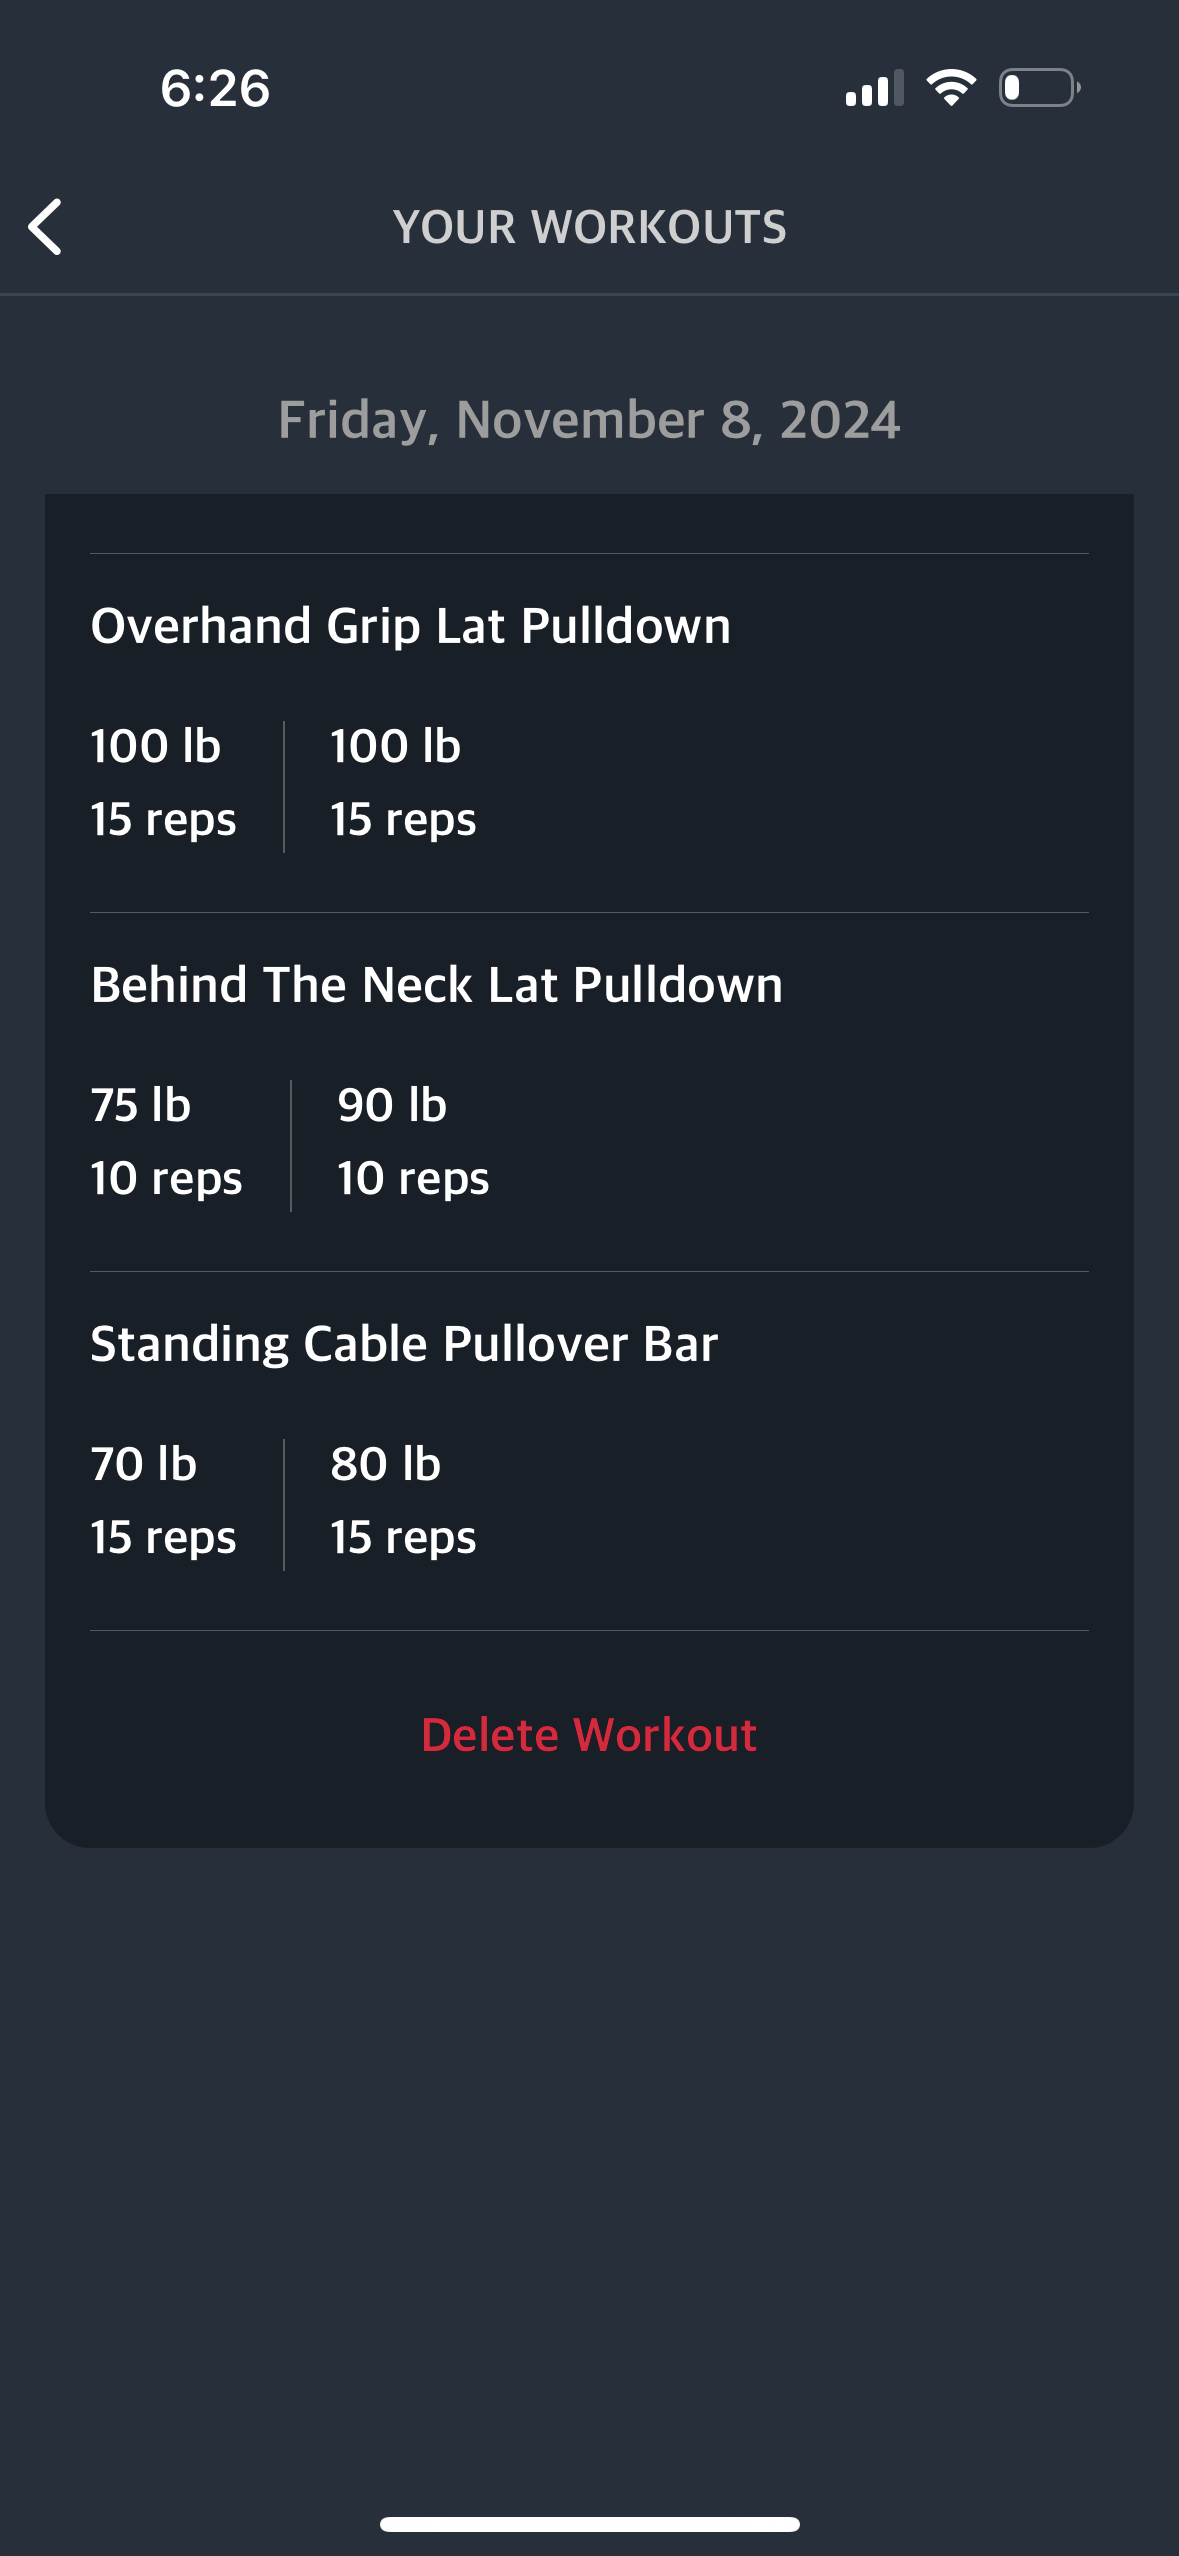Image resolution: width=1179 pixels, height=2556 pixels.
Task: Tap the 15 reps label under 80 lb
Action: pos(403,1538)
